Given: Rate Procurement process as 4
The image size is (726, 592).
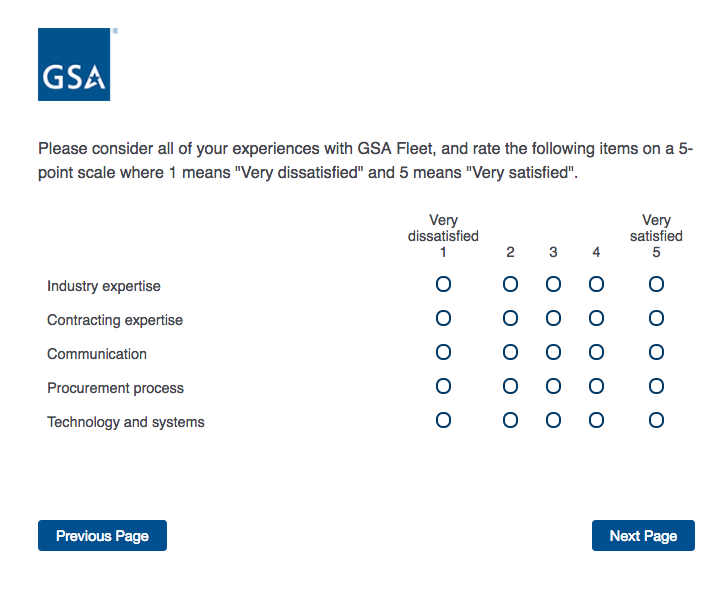Looking at the screenshot, I should [596, 387].
